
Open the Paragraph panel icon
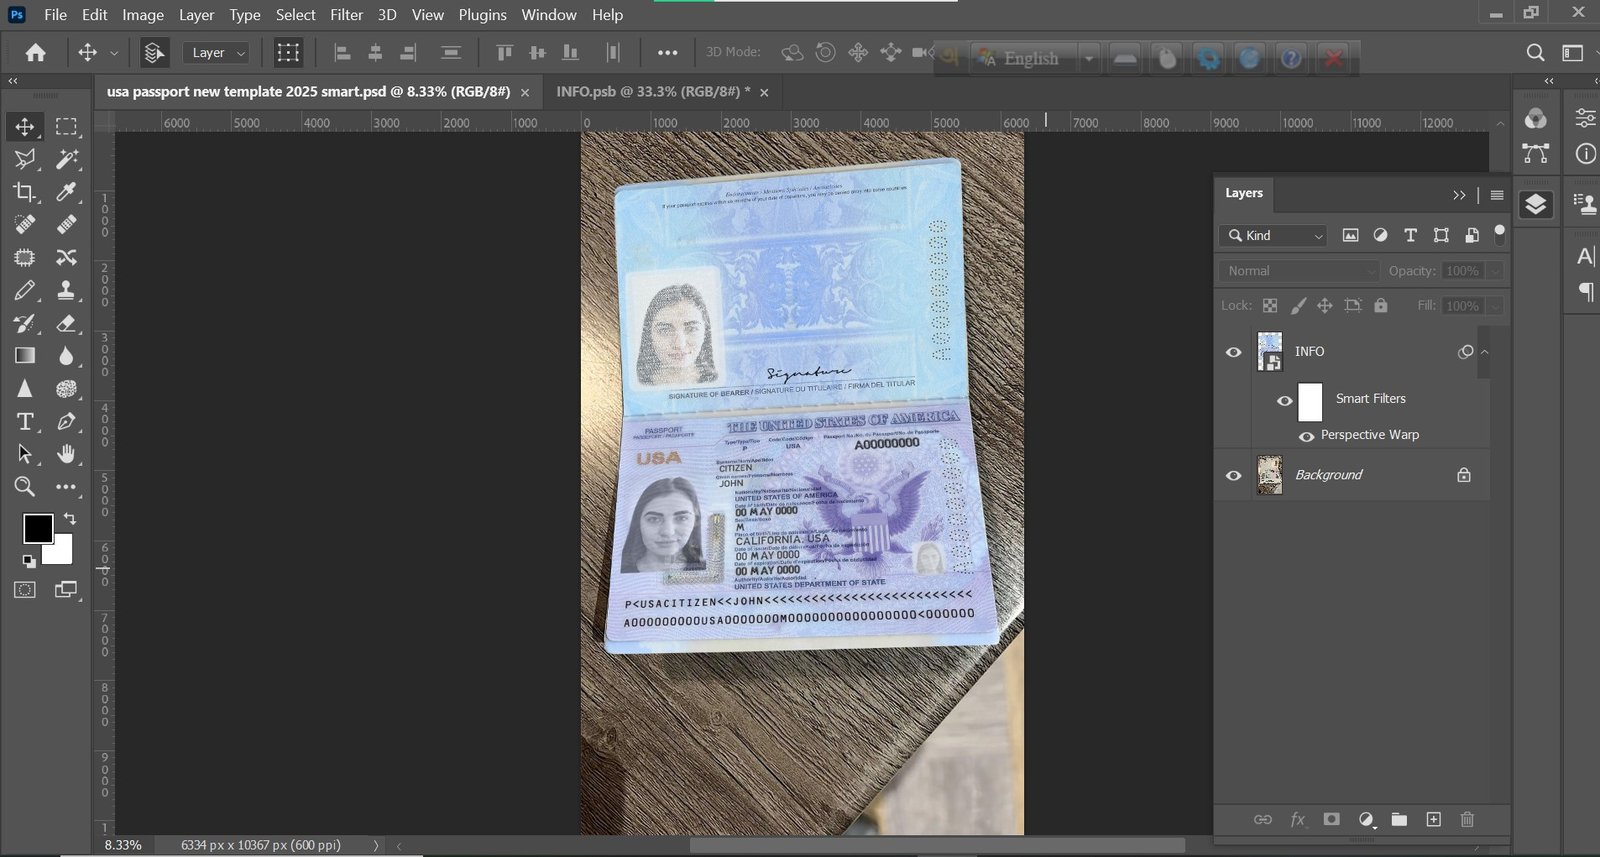click(1585, 291)
